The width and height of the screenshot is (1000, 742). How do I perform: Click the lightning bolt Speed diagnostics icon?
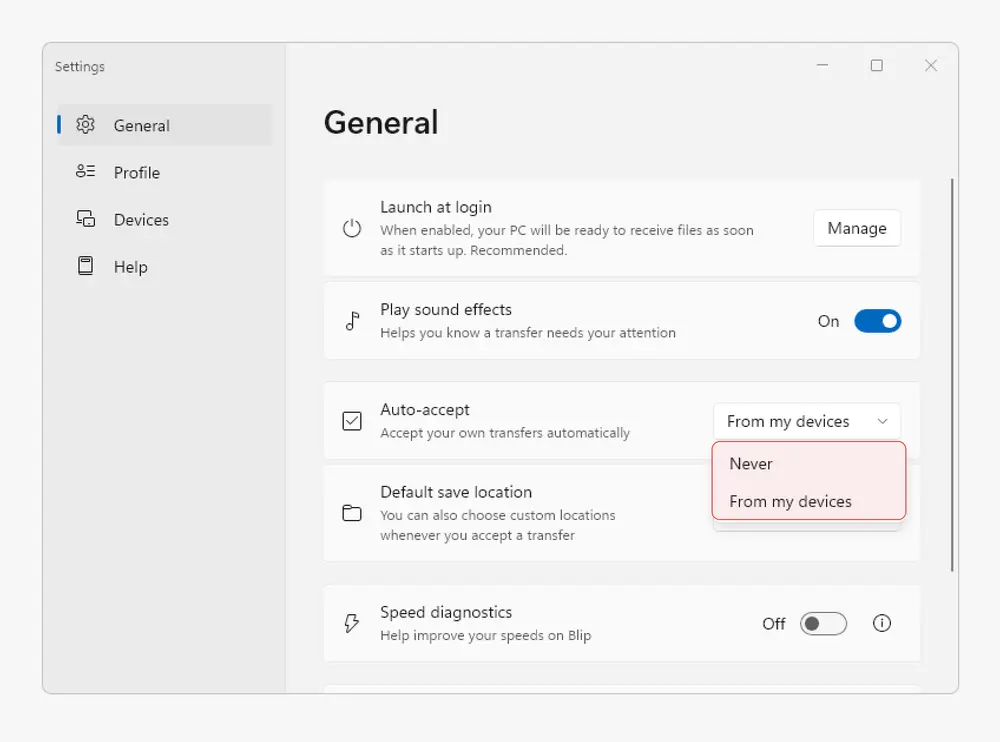tap(352, 624)
